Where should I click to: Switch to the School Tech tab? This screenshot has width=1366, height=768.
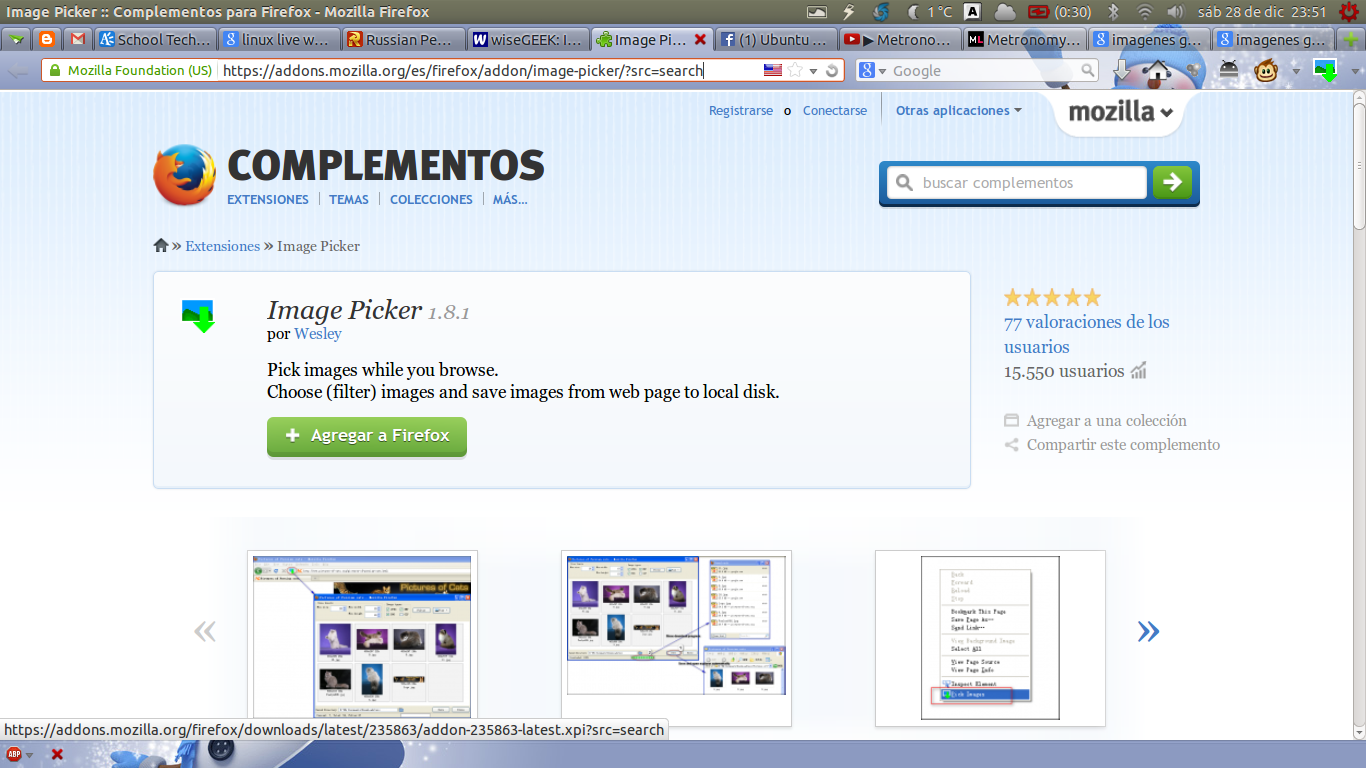(x=155, y=40)
